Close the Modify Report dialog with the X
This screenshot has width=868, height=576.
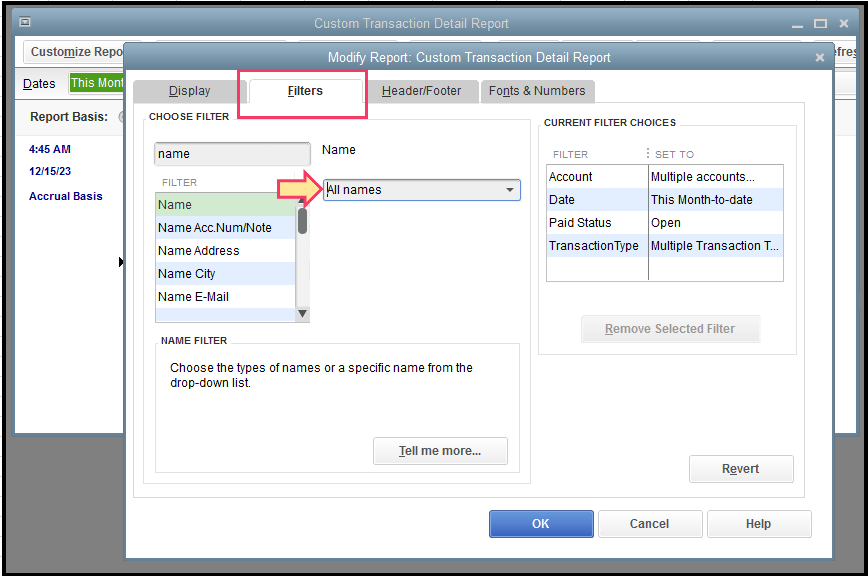(x=820, y=58)
